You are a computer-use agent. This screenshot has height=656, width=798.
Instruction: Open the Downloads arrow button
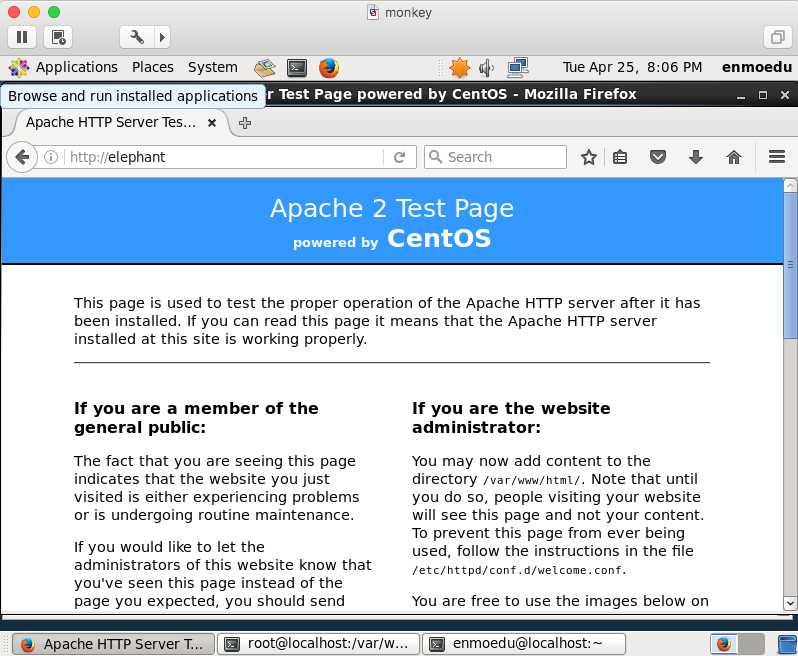[696, 157]
